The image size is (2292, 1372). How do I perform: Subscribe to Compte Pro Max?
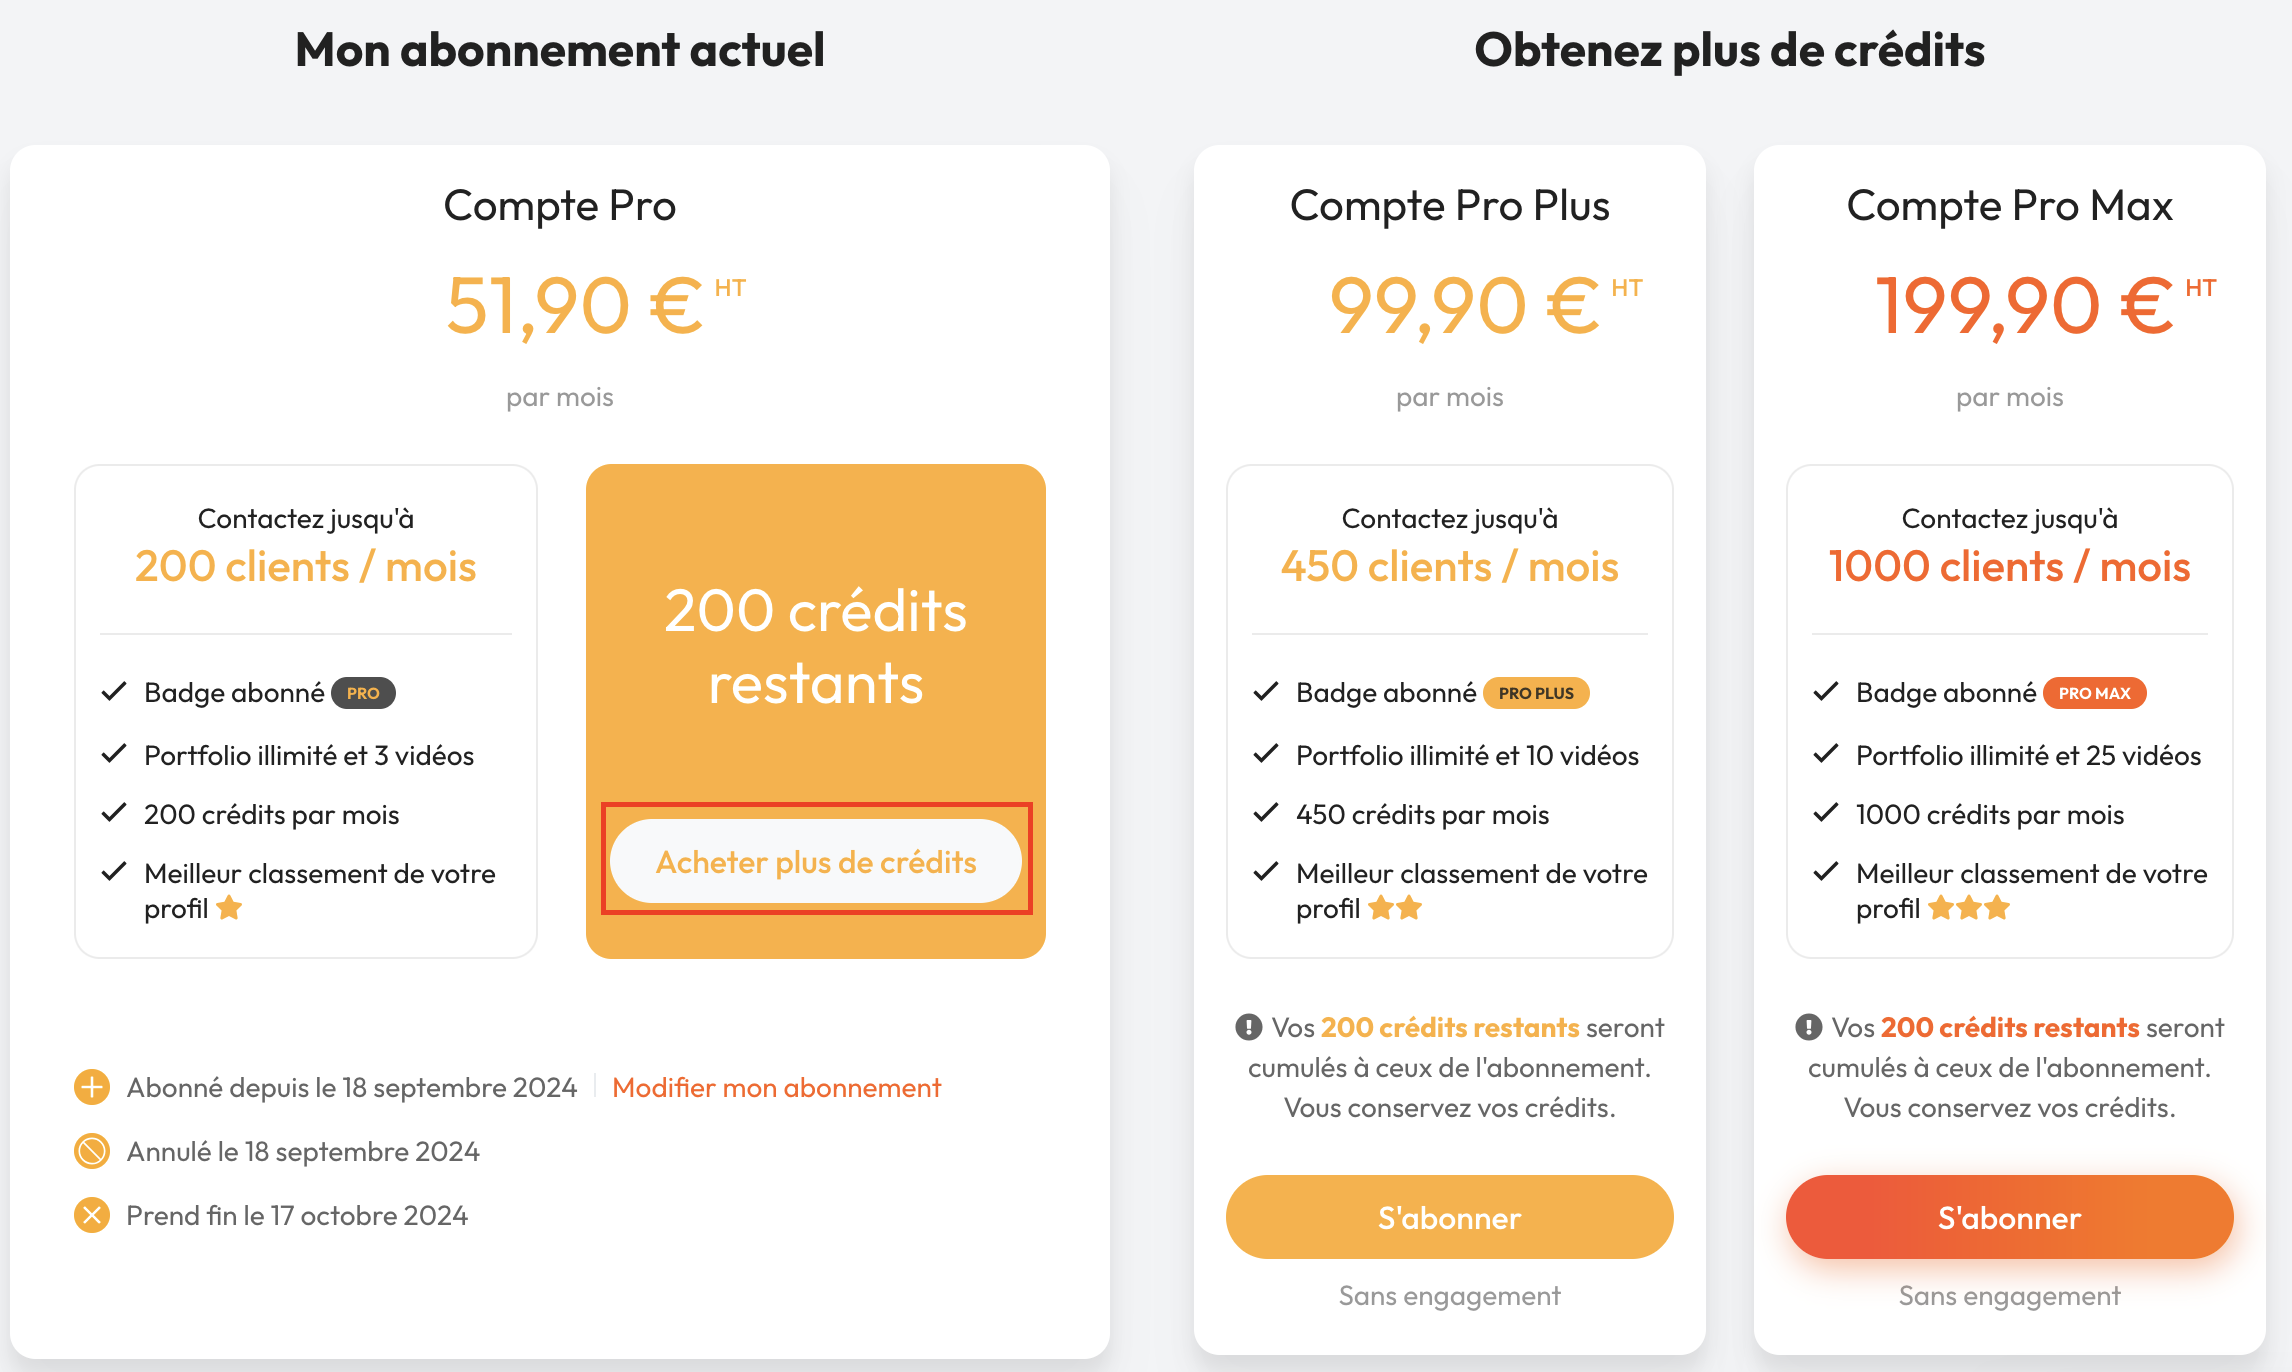click(2009, 1217)
